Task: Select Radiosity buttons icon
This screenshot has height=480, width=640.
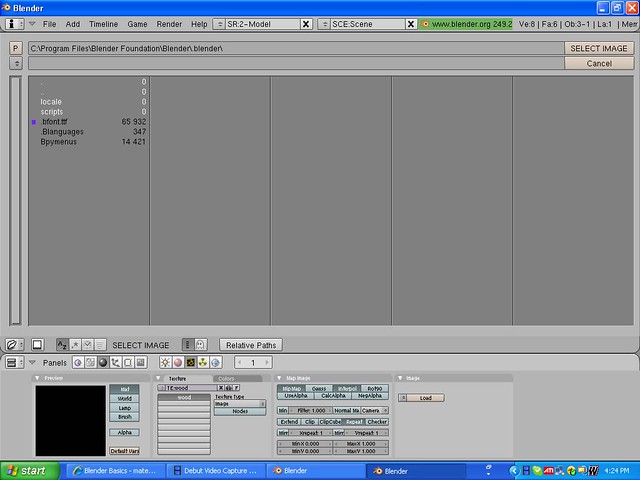Action: (x=203, y=362)
